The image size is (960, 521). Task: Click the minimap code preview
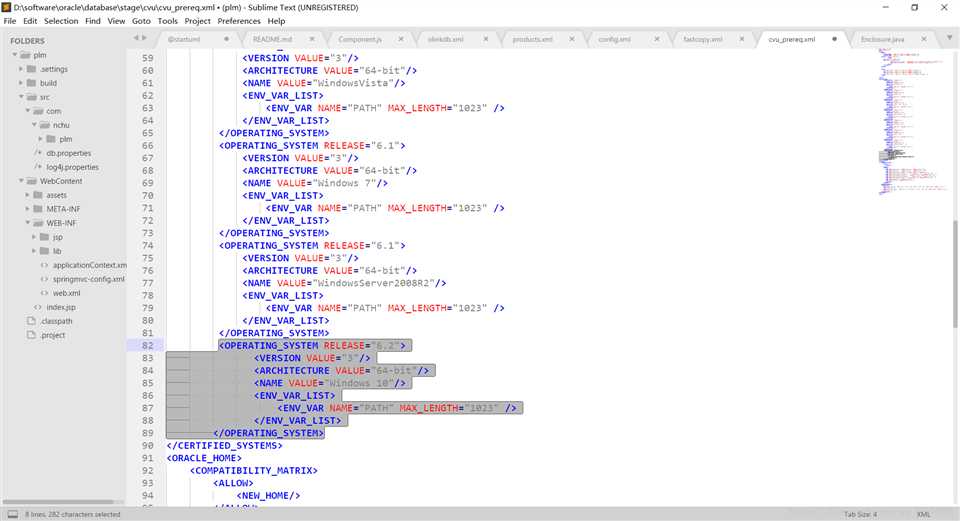point(912,121)
